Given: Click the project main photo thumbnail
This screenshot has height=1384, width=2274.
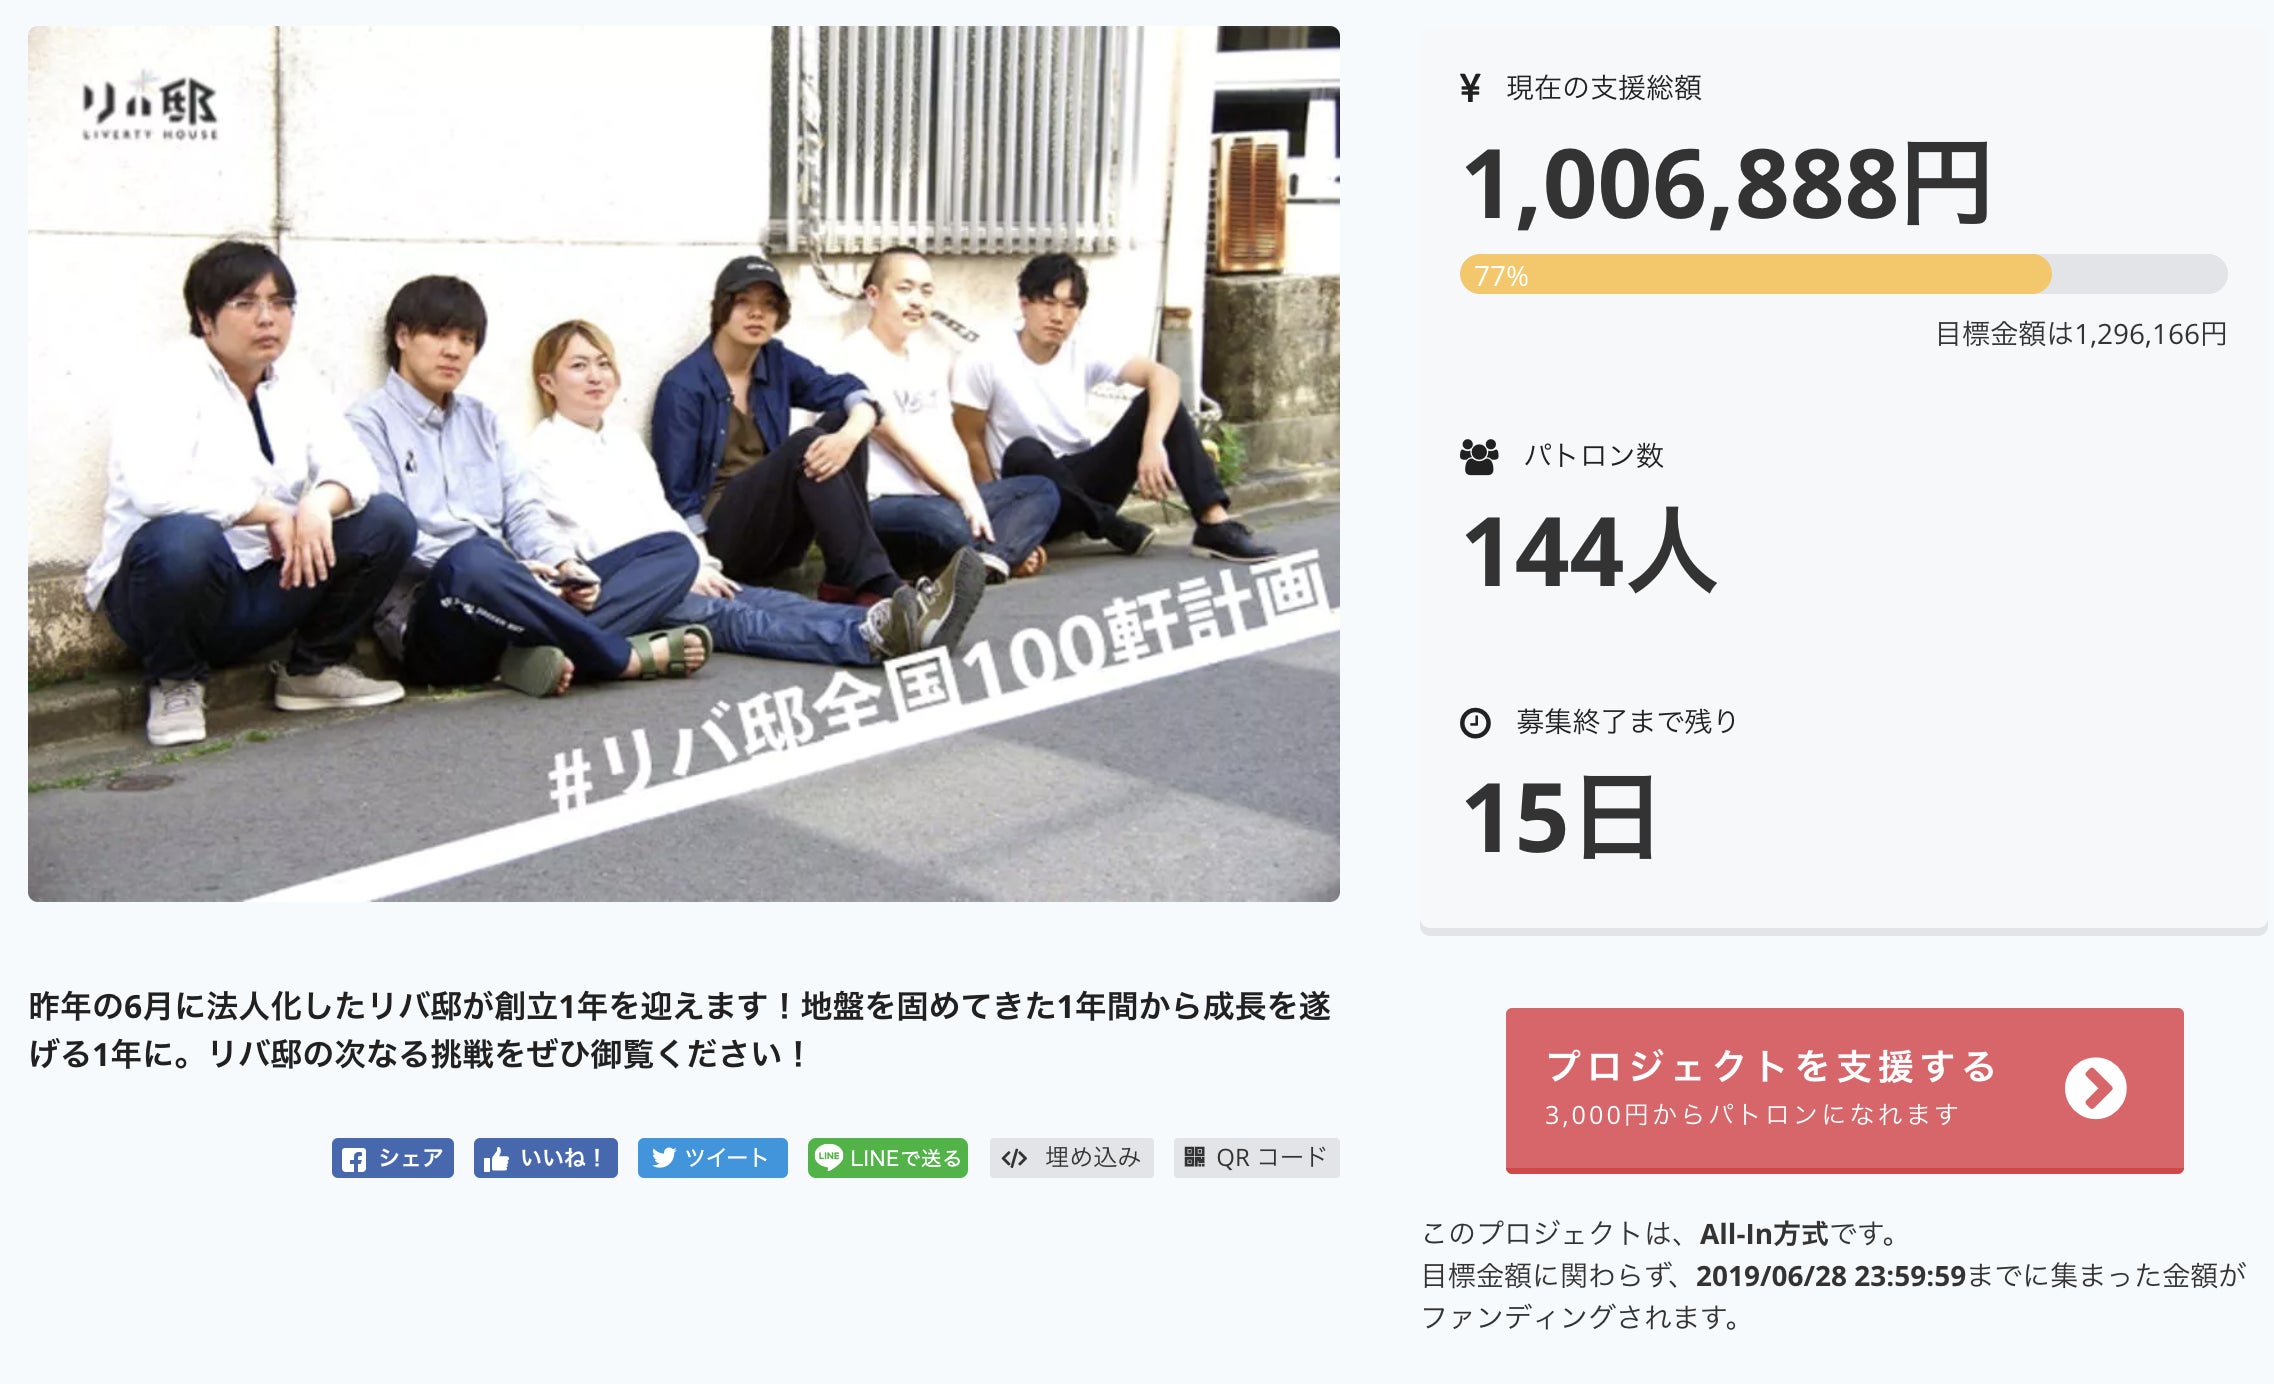Looking at the screenshot, I should click(684, 464).
